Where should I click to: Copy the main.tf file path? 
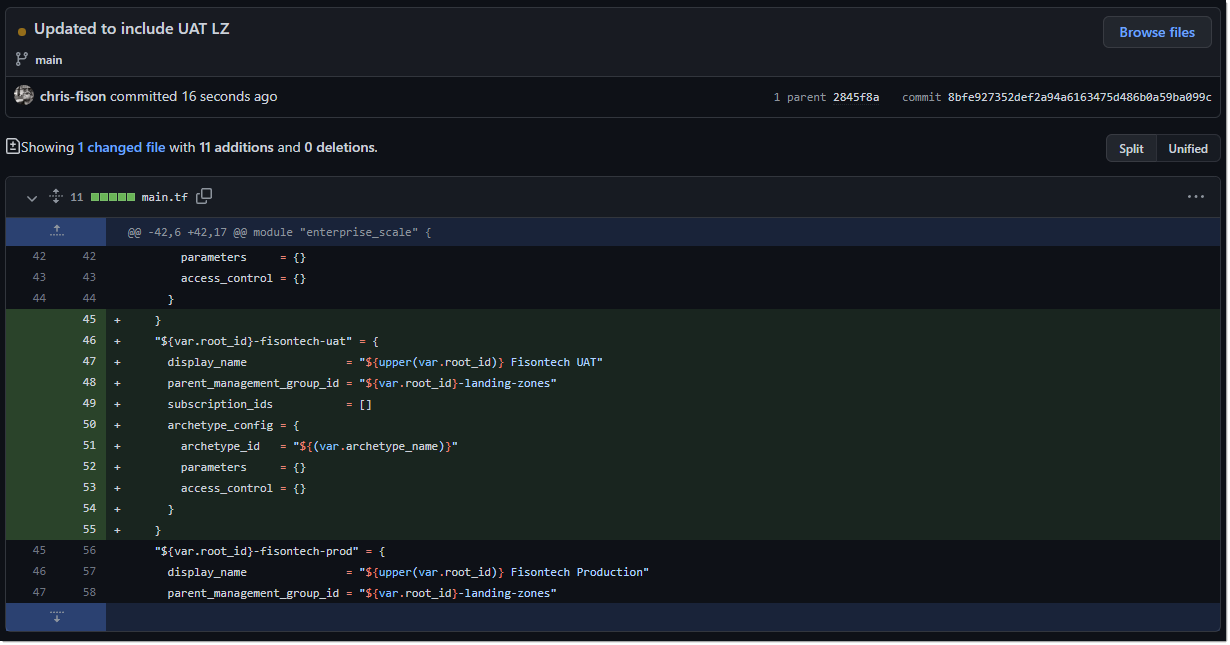(x=204, y=197)
